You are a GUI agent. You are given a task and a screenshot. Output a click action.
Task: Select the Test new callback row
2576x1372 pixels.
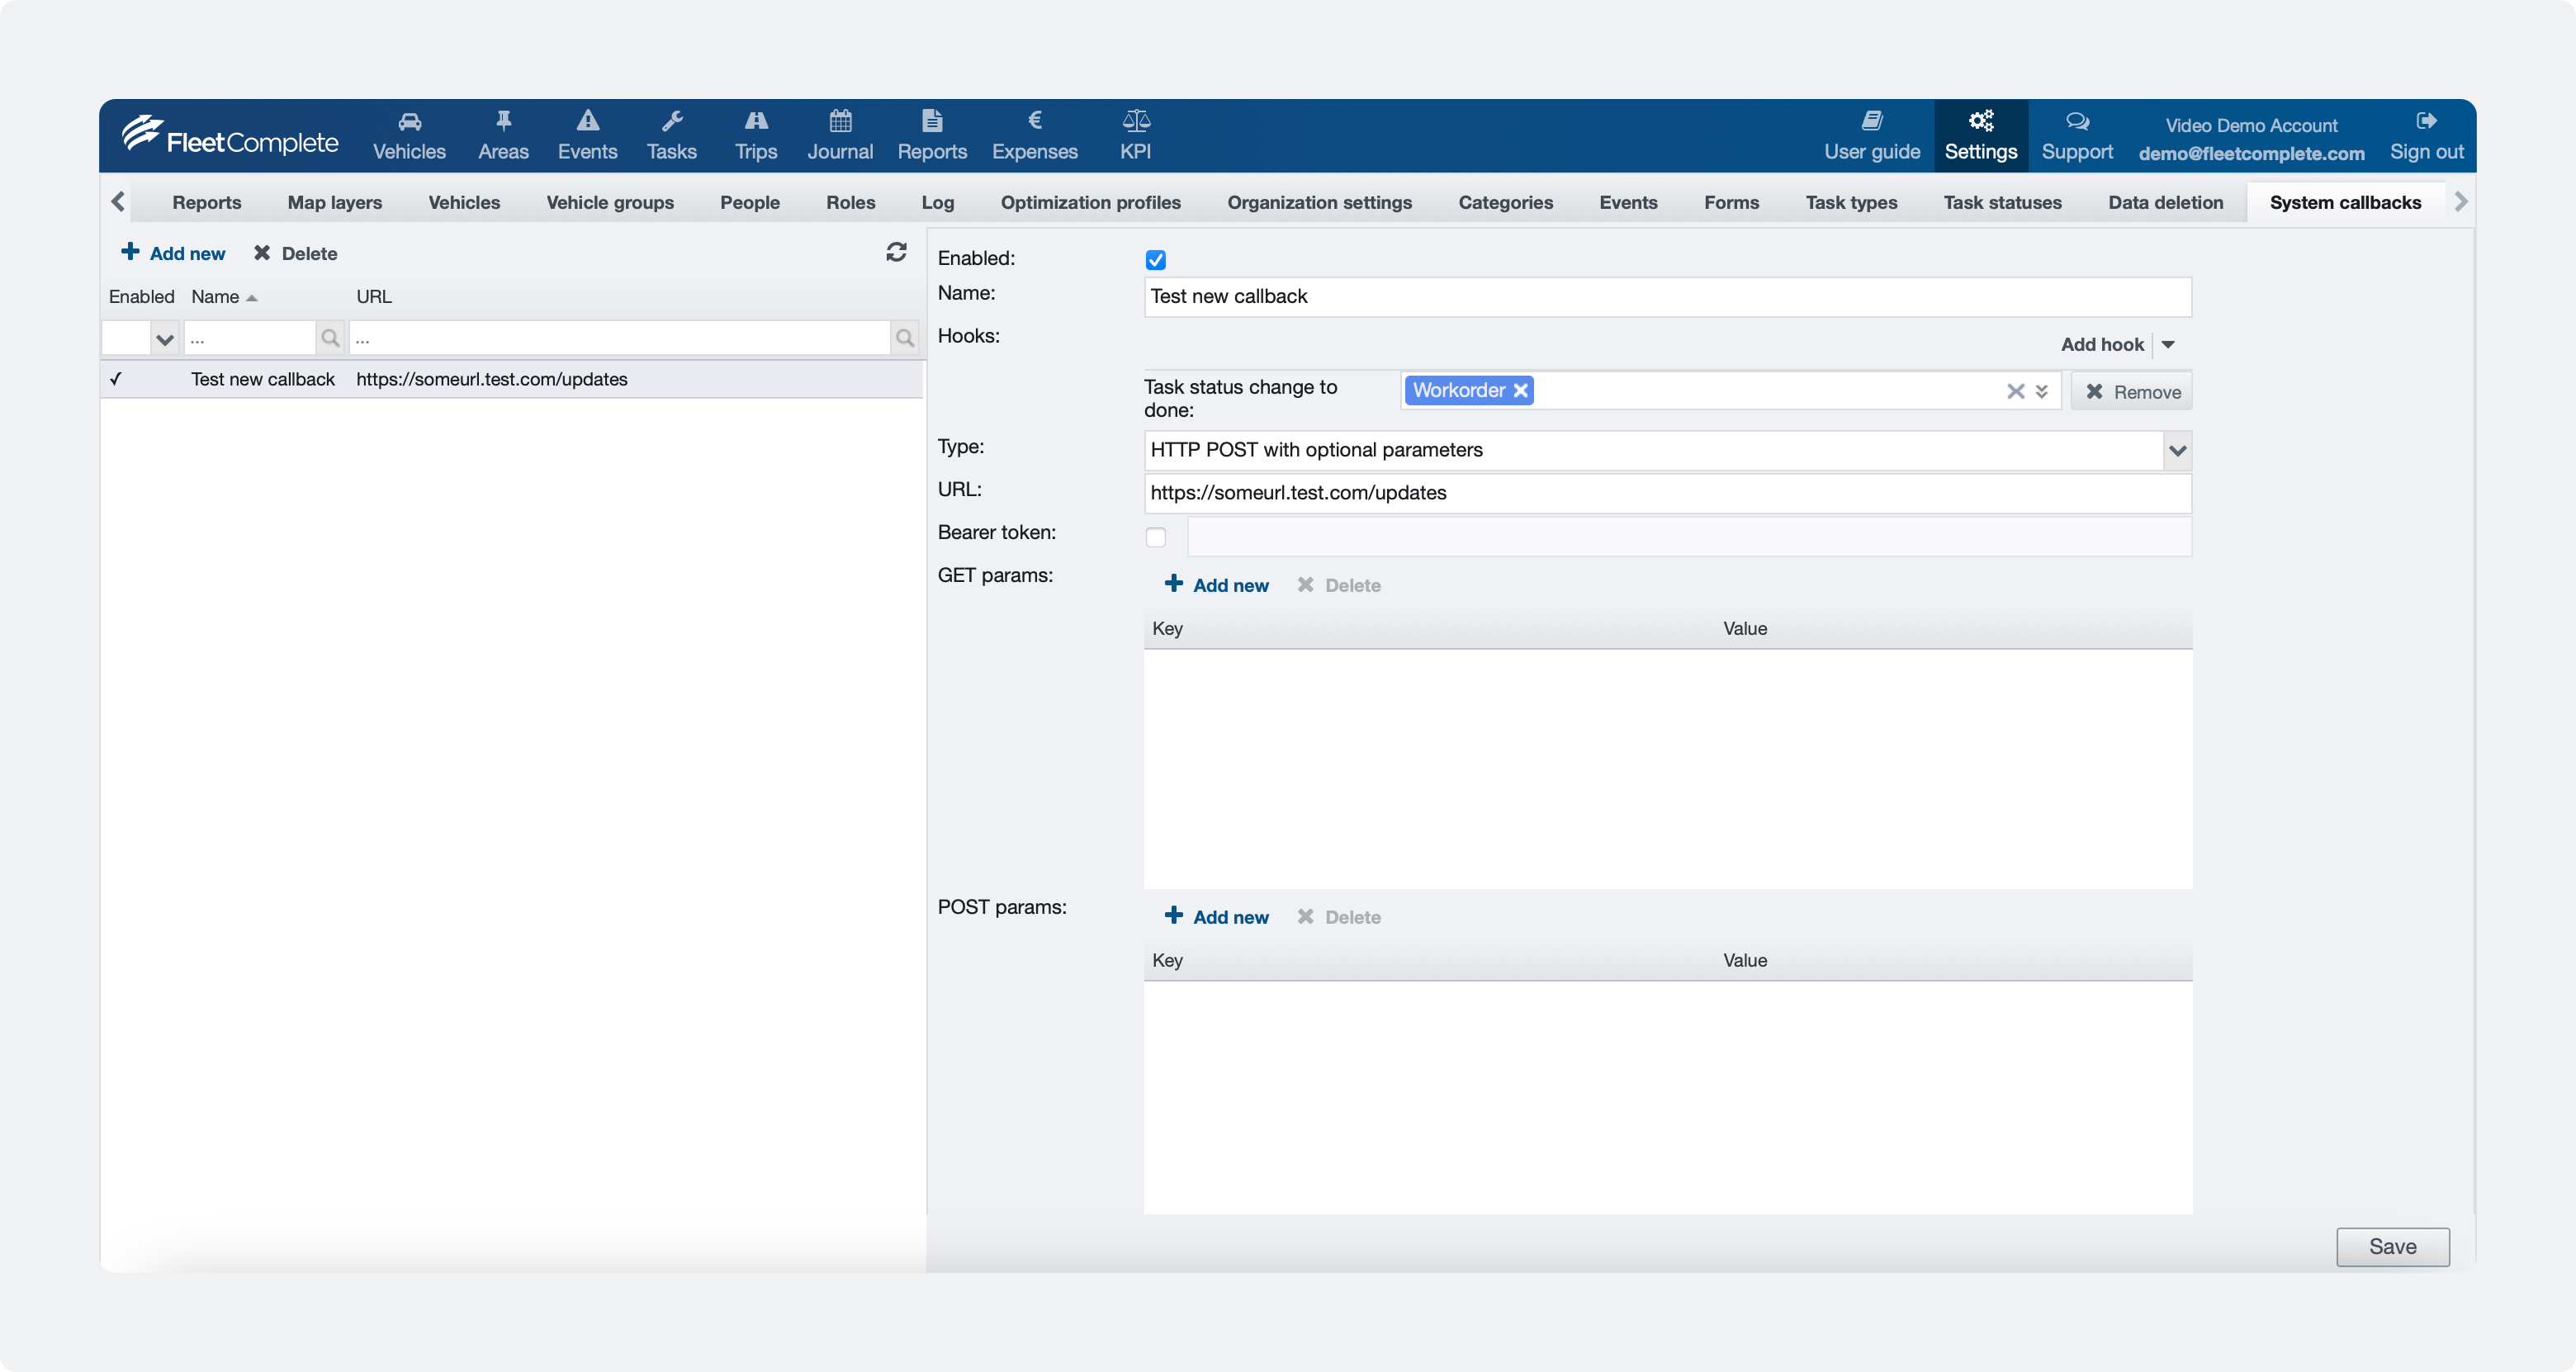coord(511,379)
